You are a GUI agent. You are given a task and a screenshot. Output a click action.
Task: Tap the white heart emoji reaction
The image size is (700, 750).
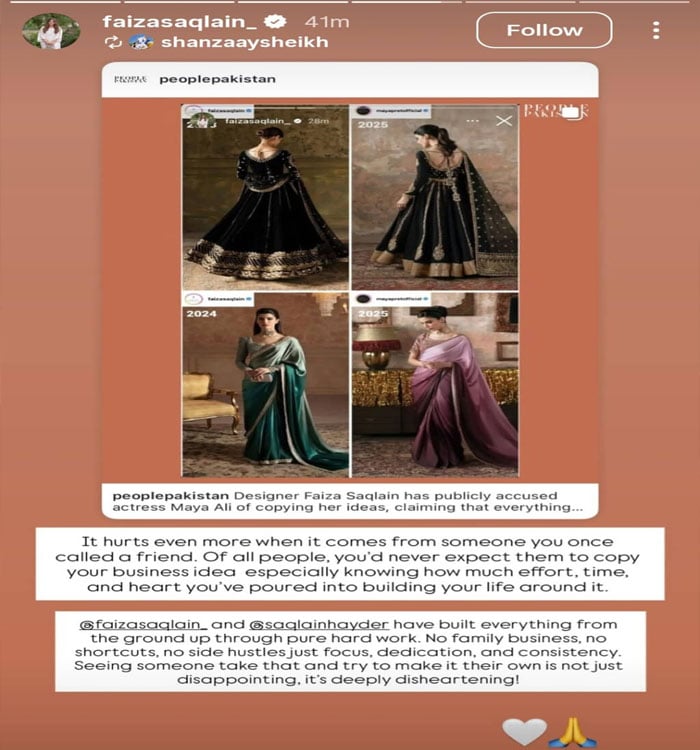tap(524, 731)
